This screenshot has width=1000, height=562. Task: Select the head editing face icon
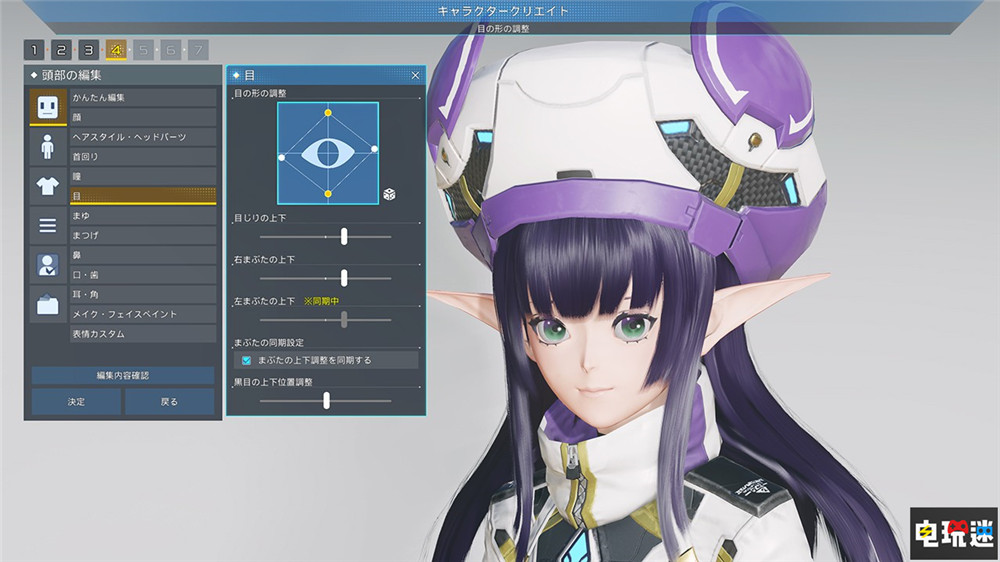[x=48, y=107]
